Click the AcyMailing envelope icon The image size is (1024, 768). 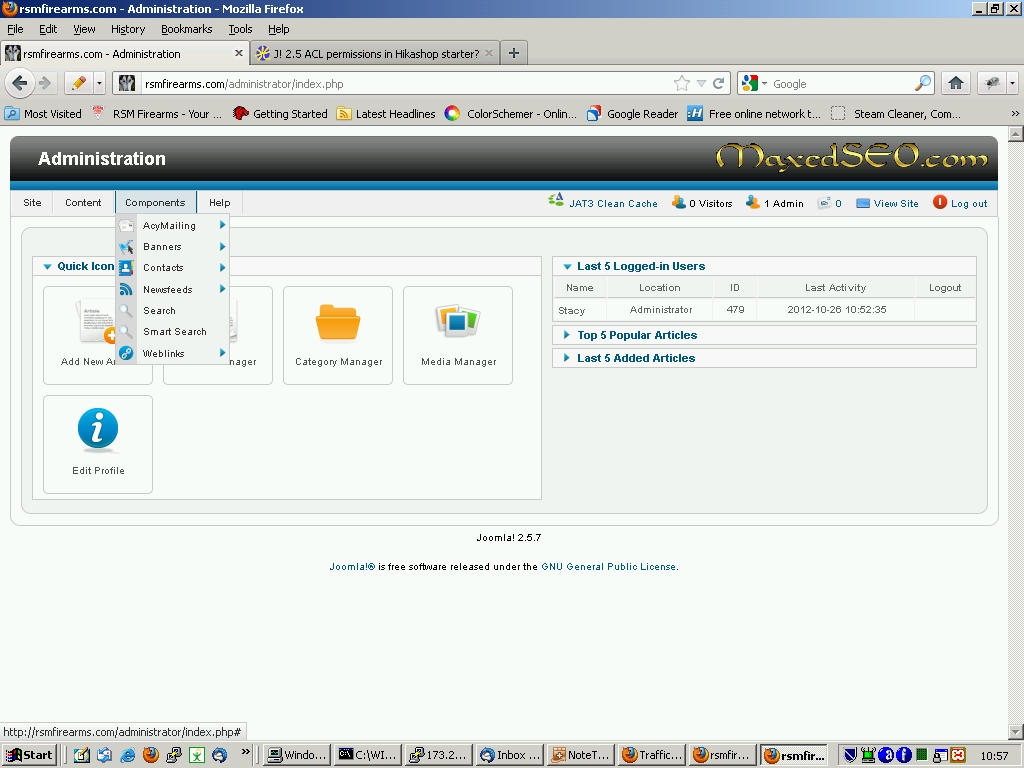point(126,225)
